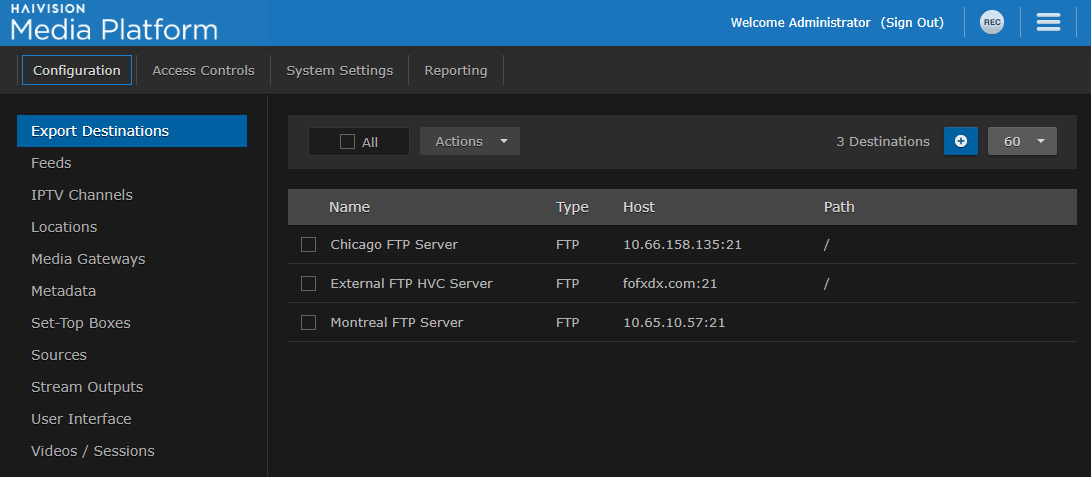Select Feeds in the sidebar
The height and width of the screenshot is (477, 1091).
point(51,163)
